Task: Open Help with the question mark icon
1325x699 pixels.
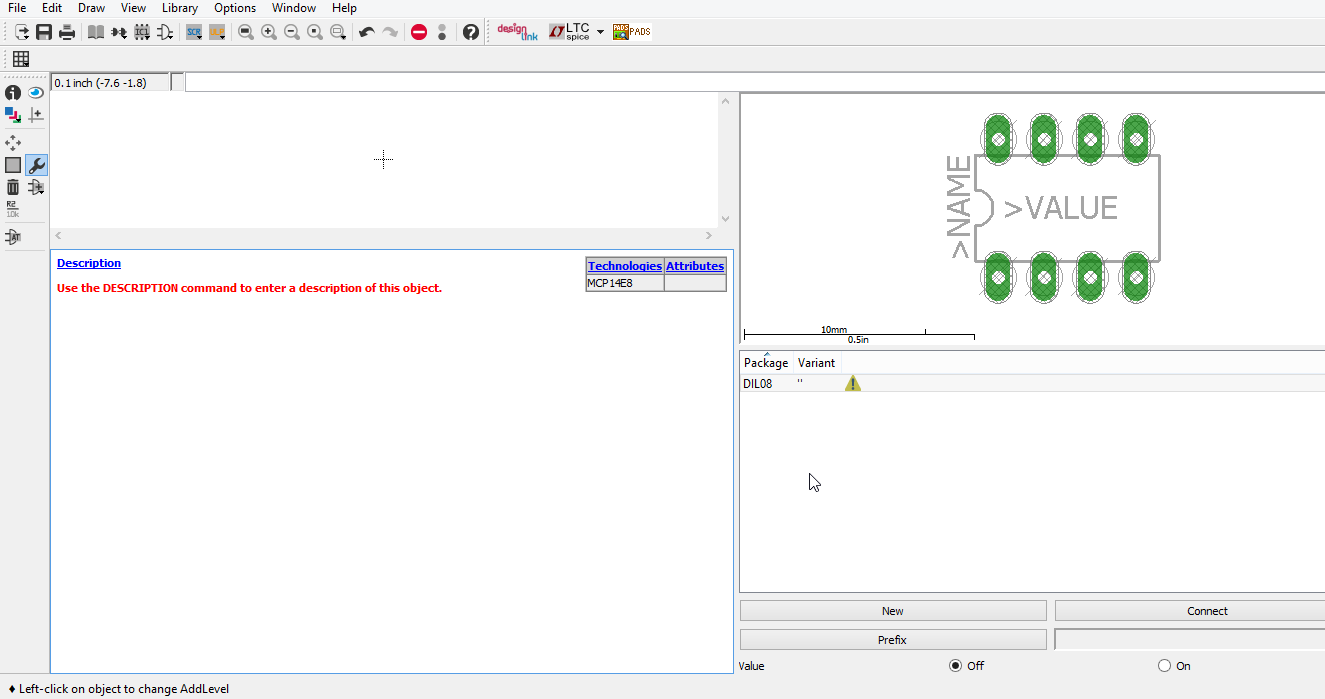Action: tap(471, 32)
